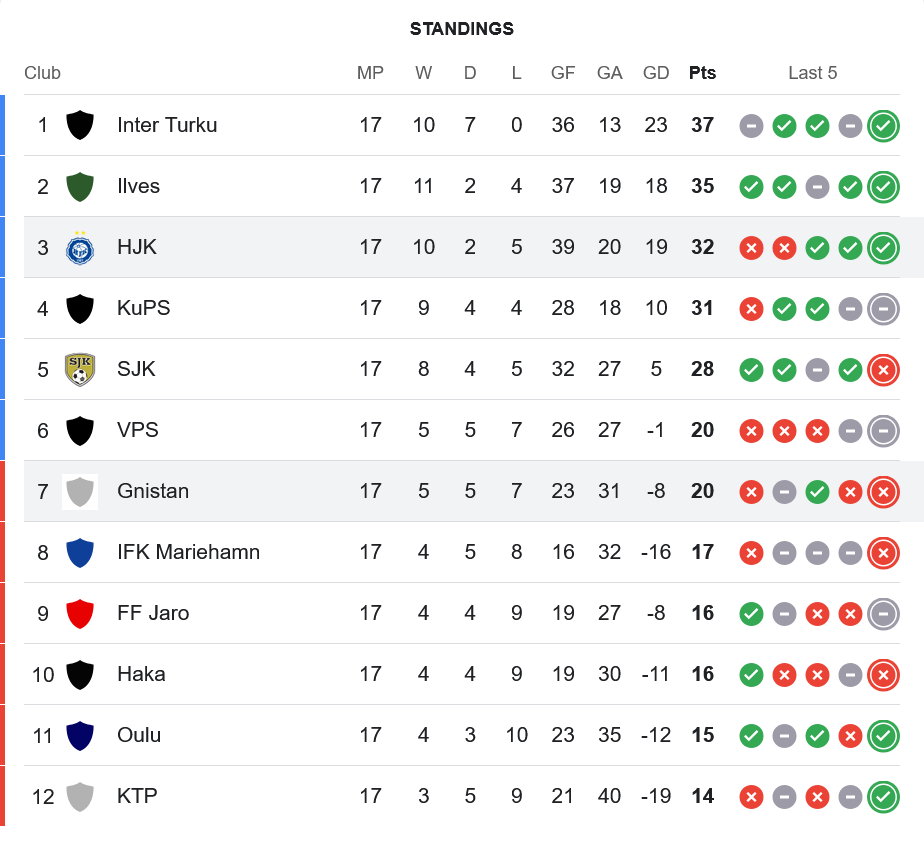Open KTP's most recent win icon

tap(883, 797)
